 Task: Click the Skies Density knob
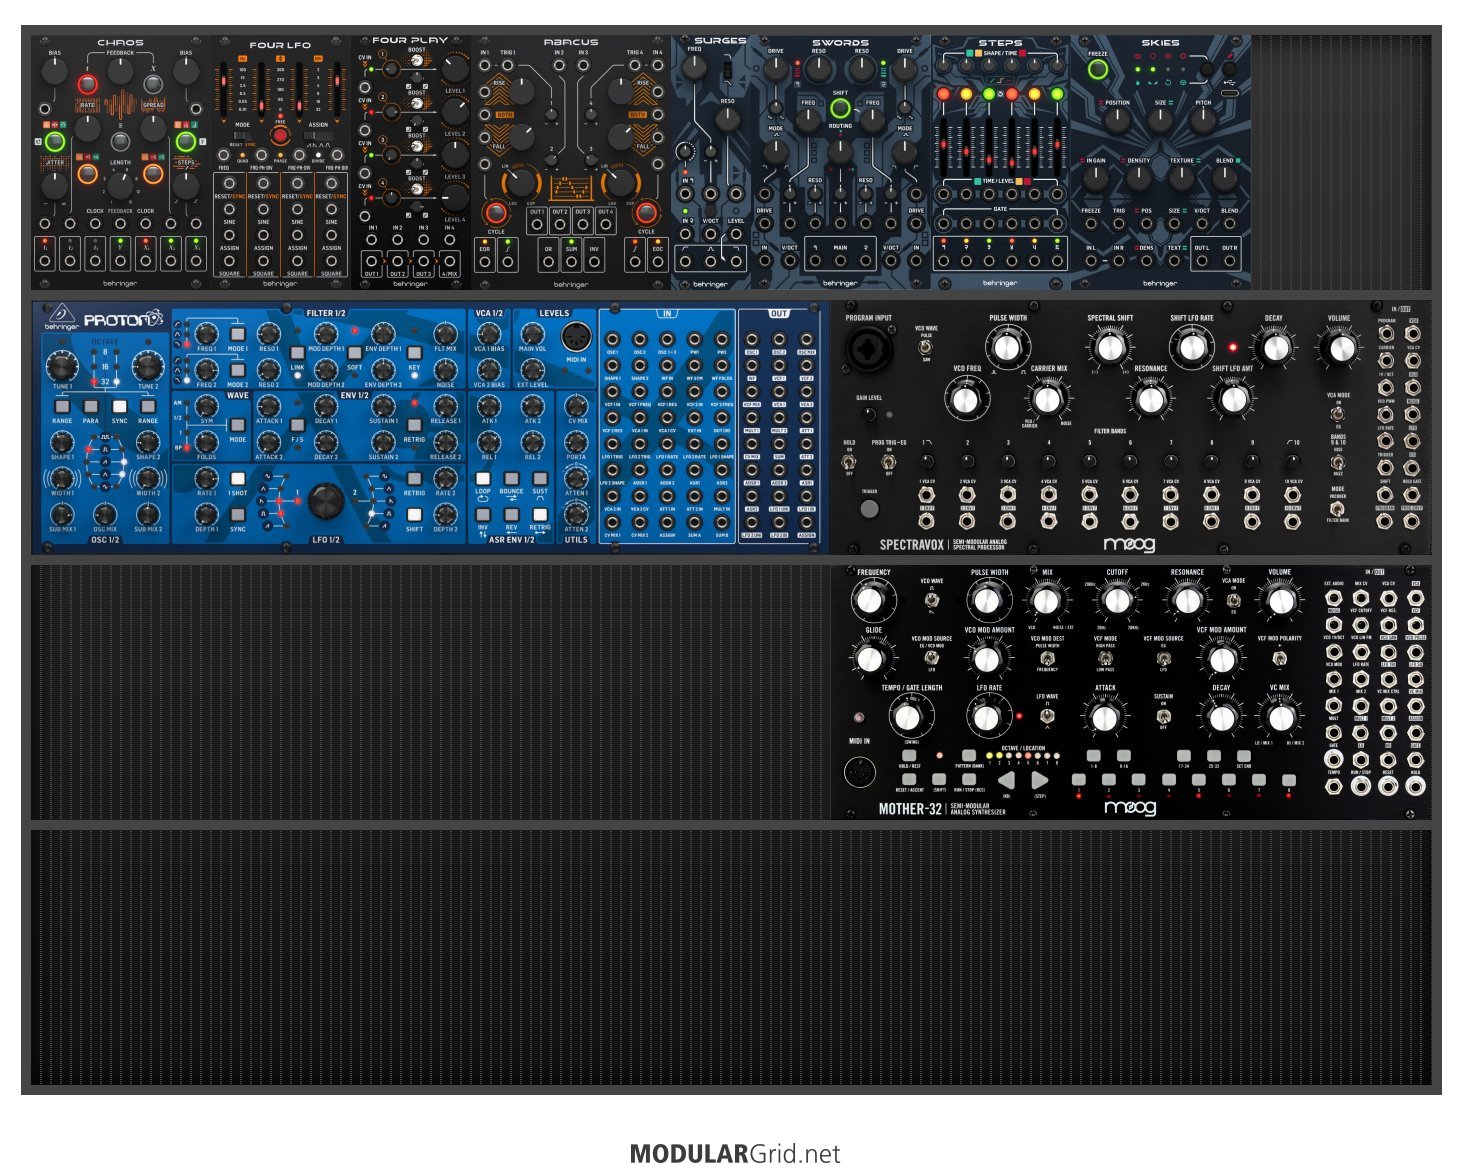pyautogui.click(x=1139, y=178)
